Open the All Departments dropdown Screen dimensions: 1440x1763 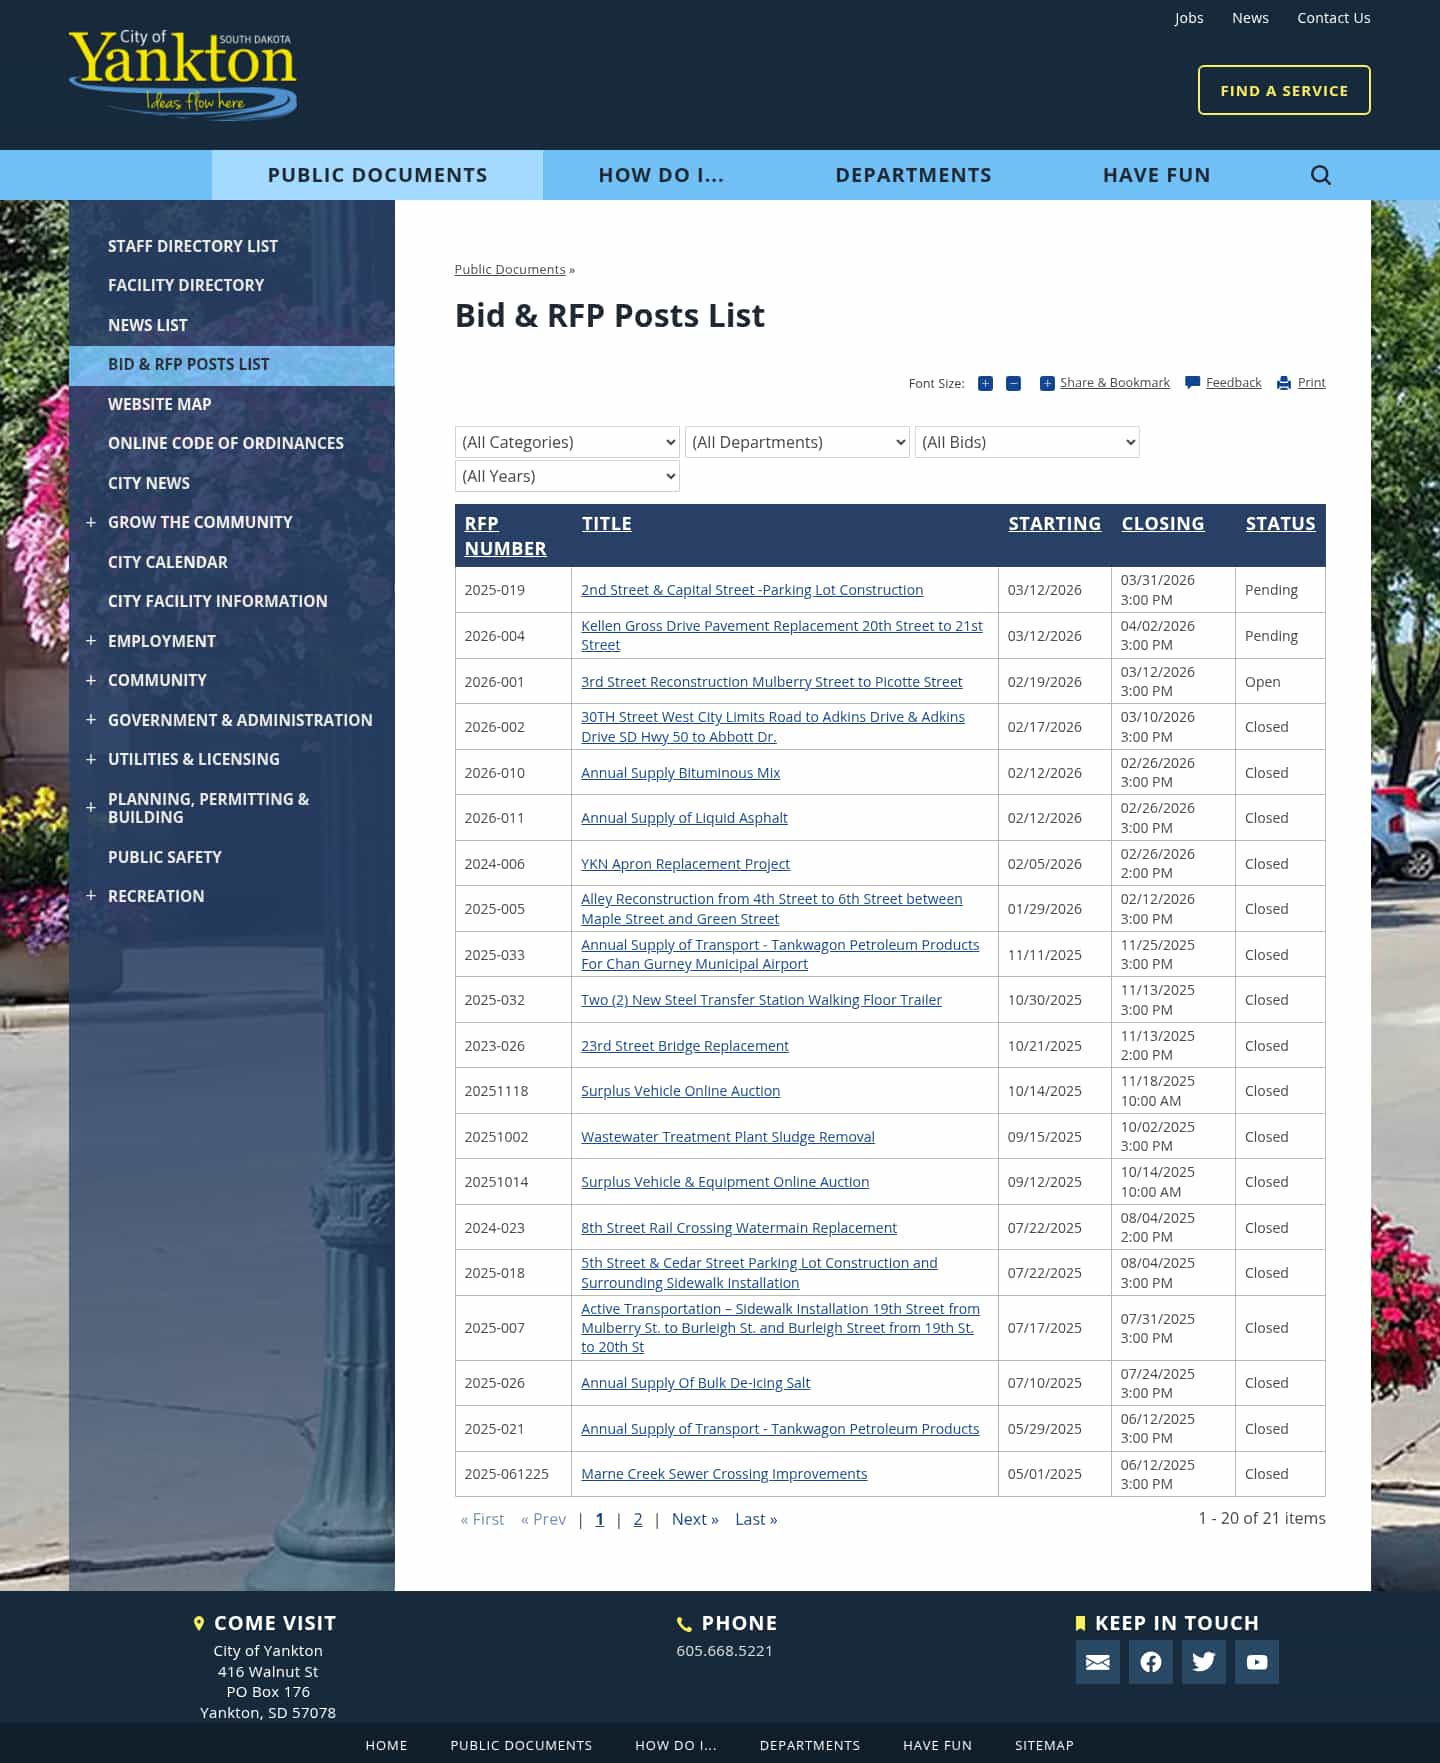click(797, 442)
